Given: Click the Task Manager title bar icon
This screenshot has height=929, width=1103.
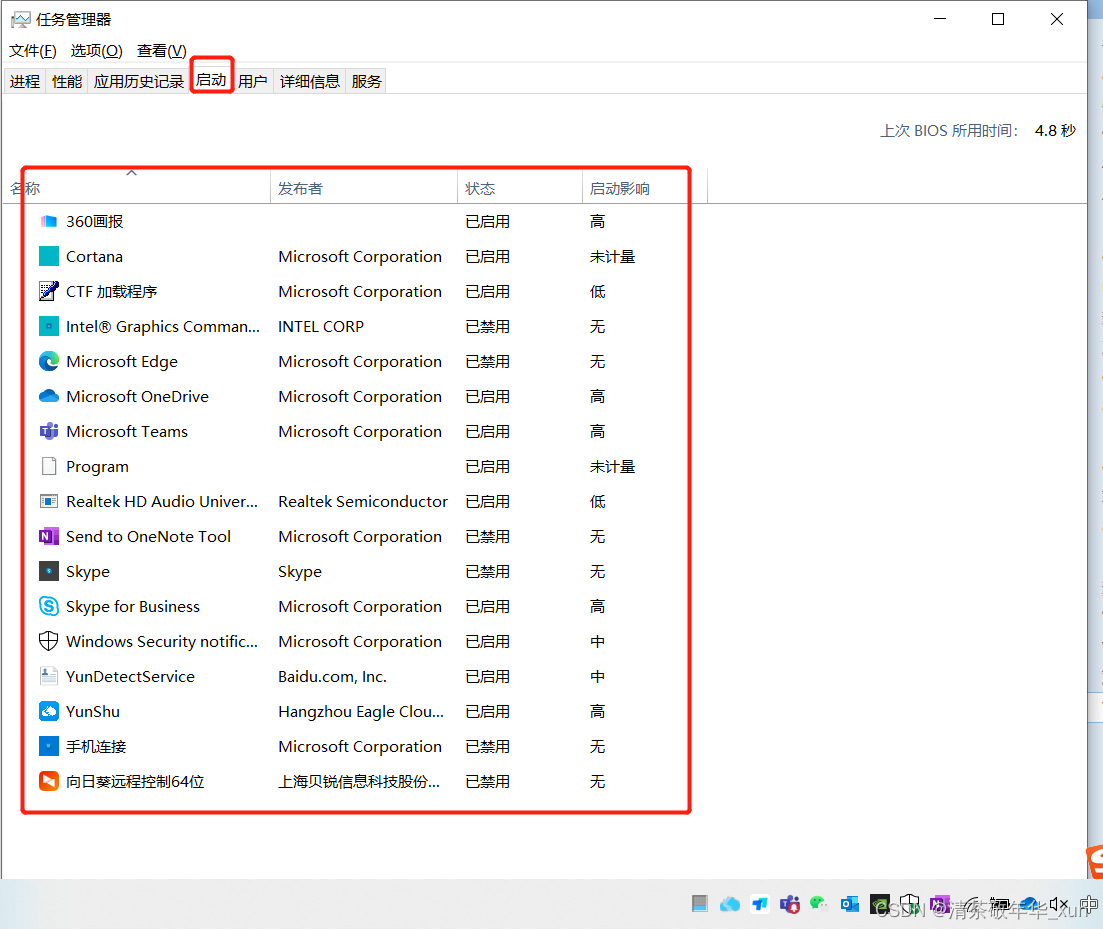Looking at the screenshot, I should [x=20, y=20].
